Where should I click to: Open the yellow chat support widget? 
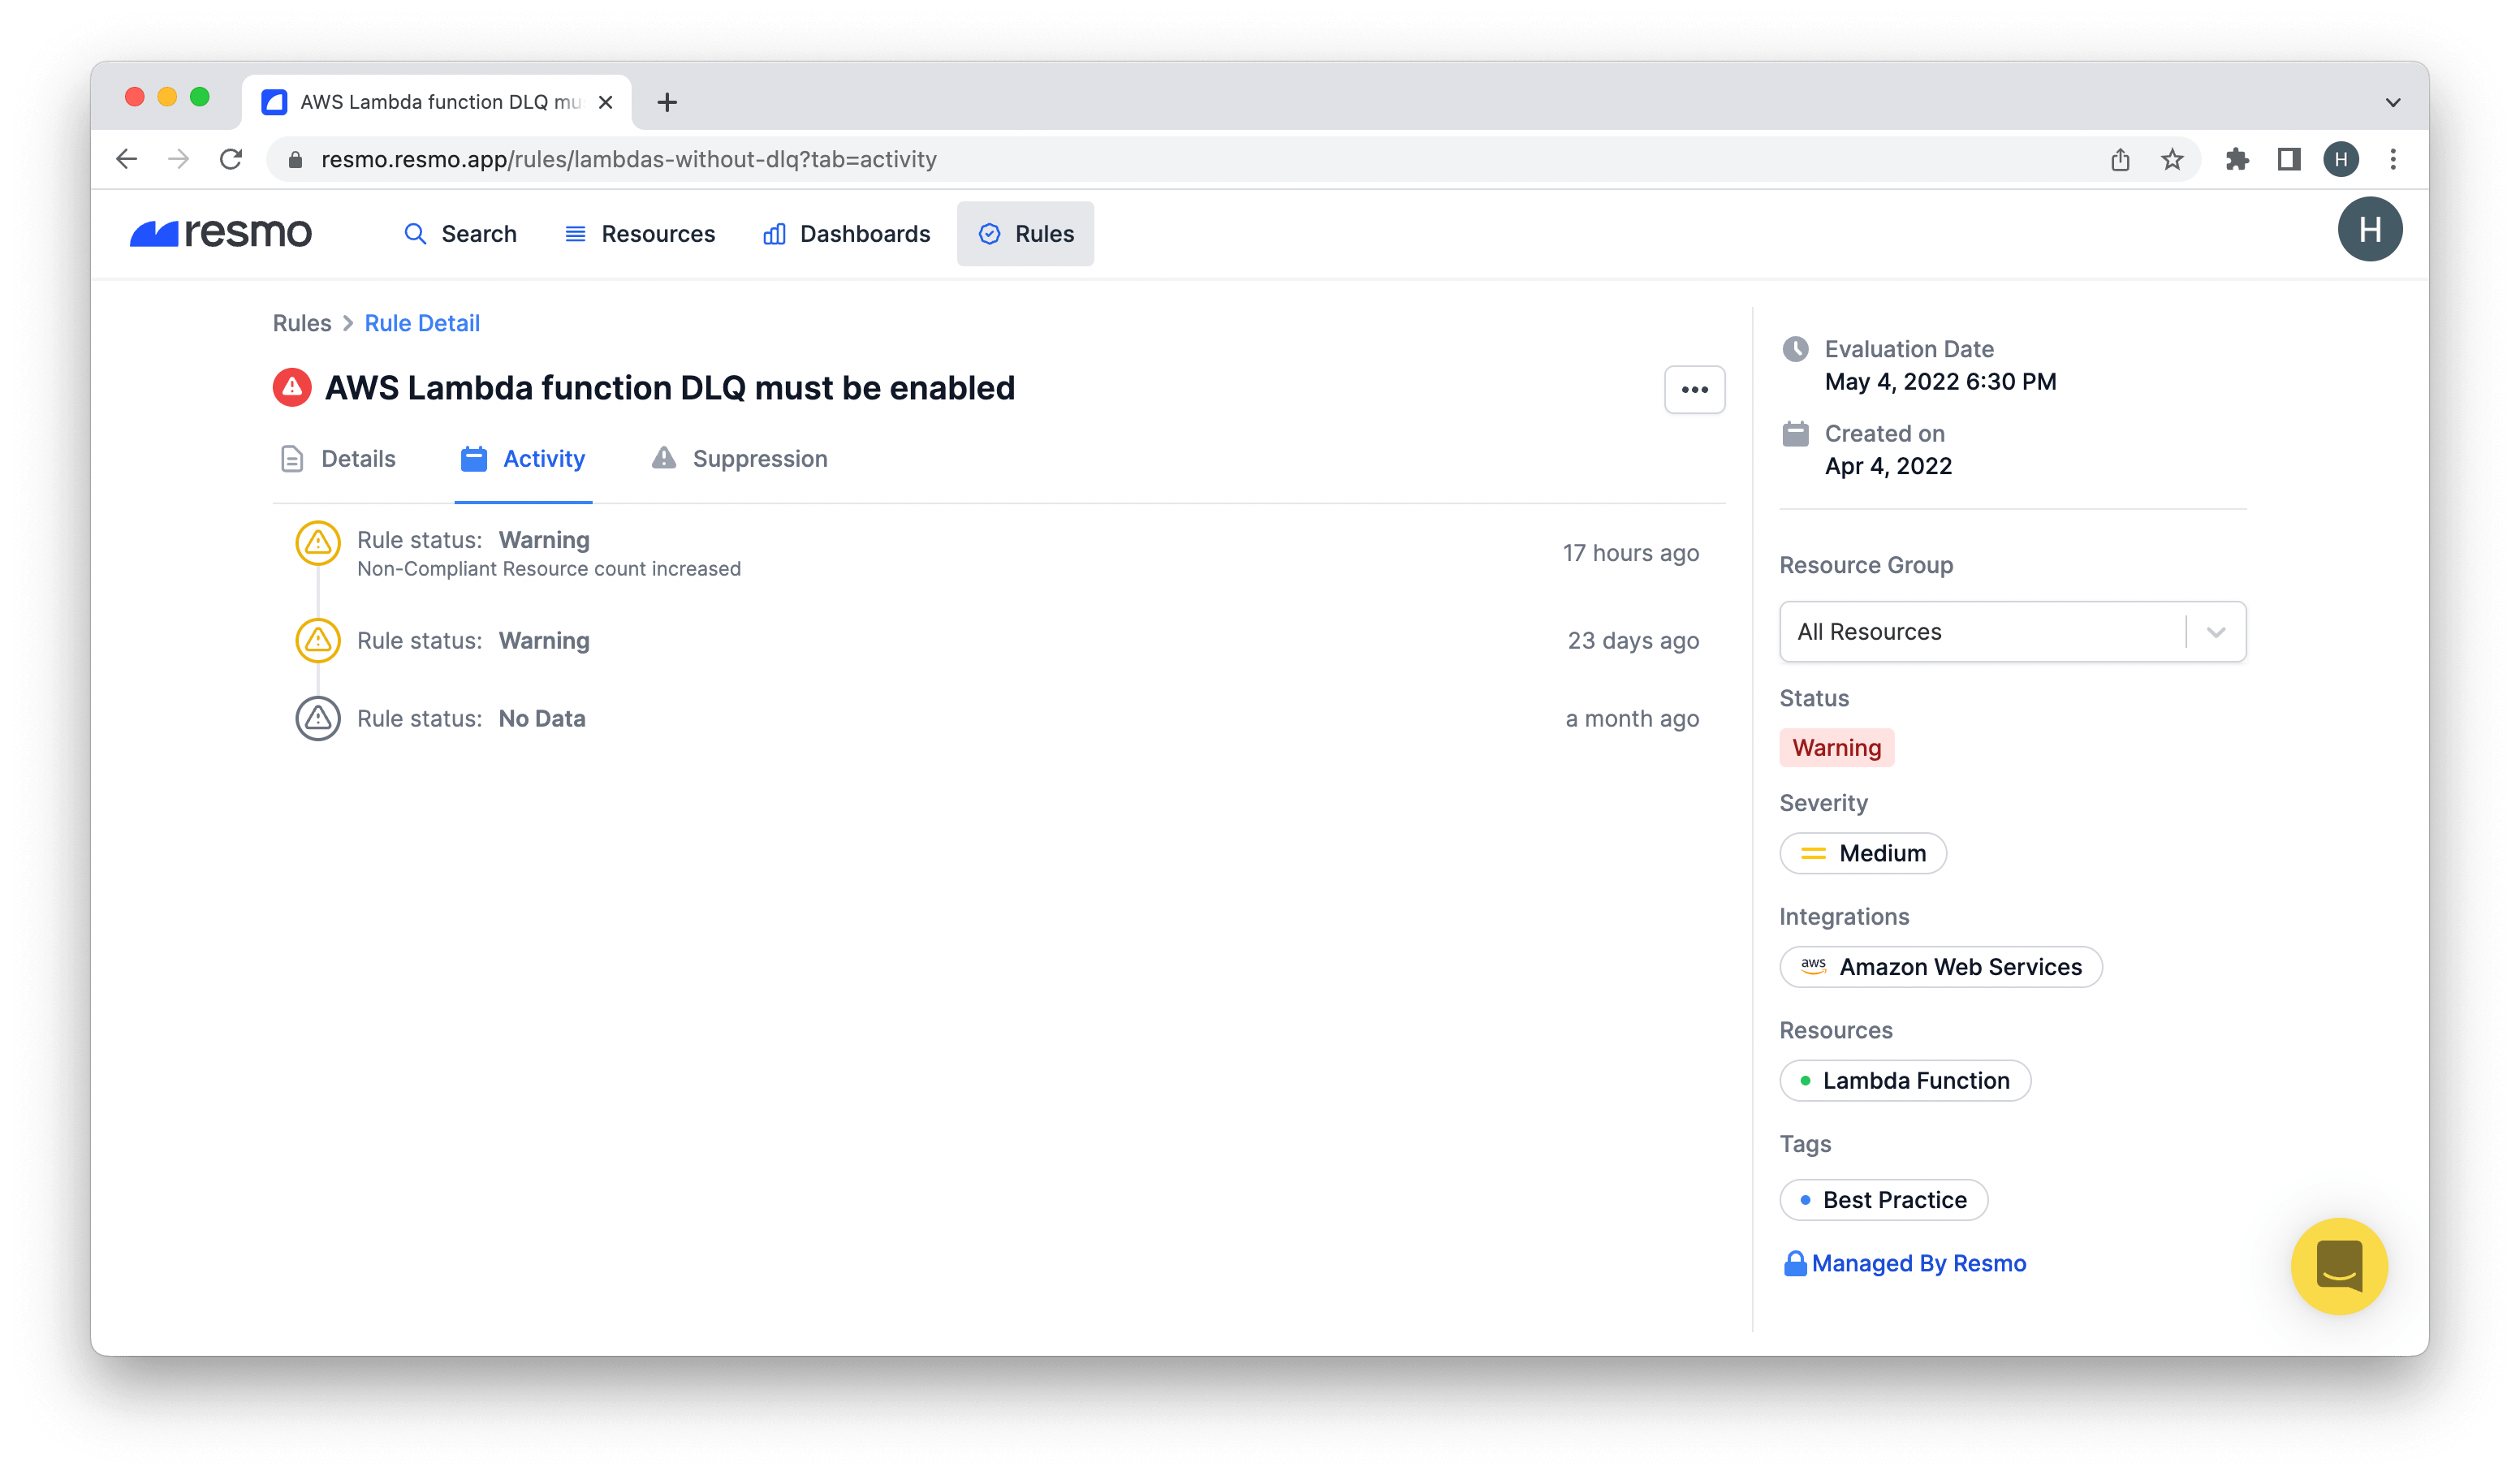[2339, 1266]
